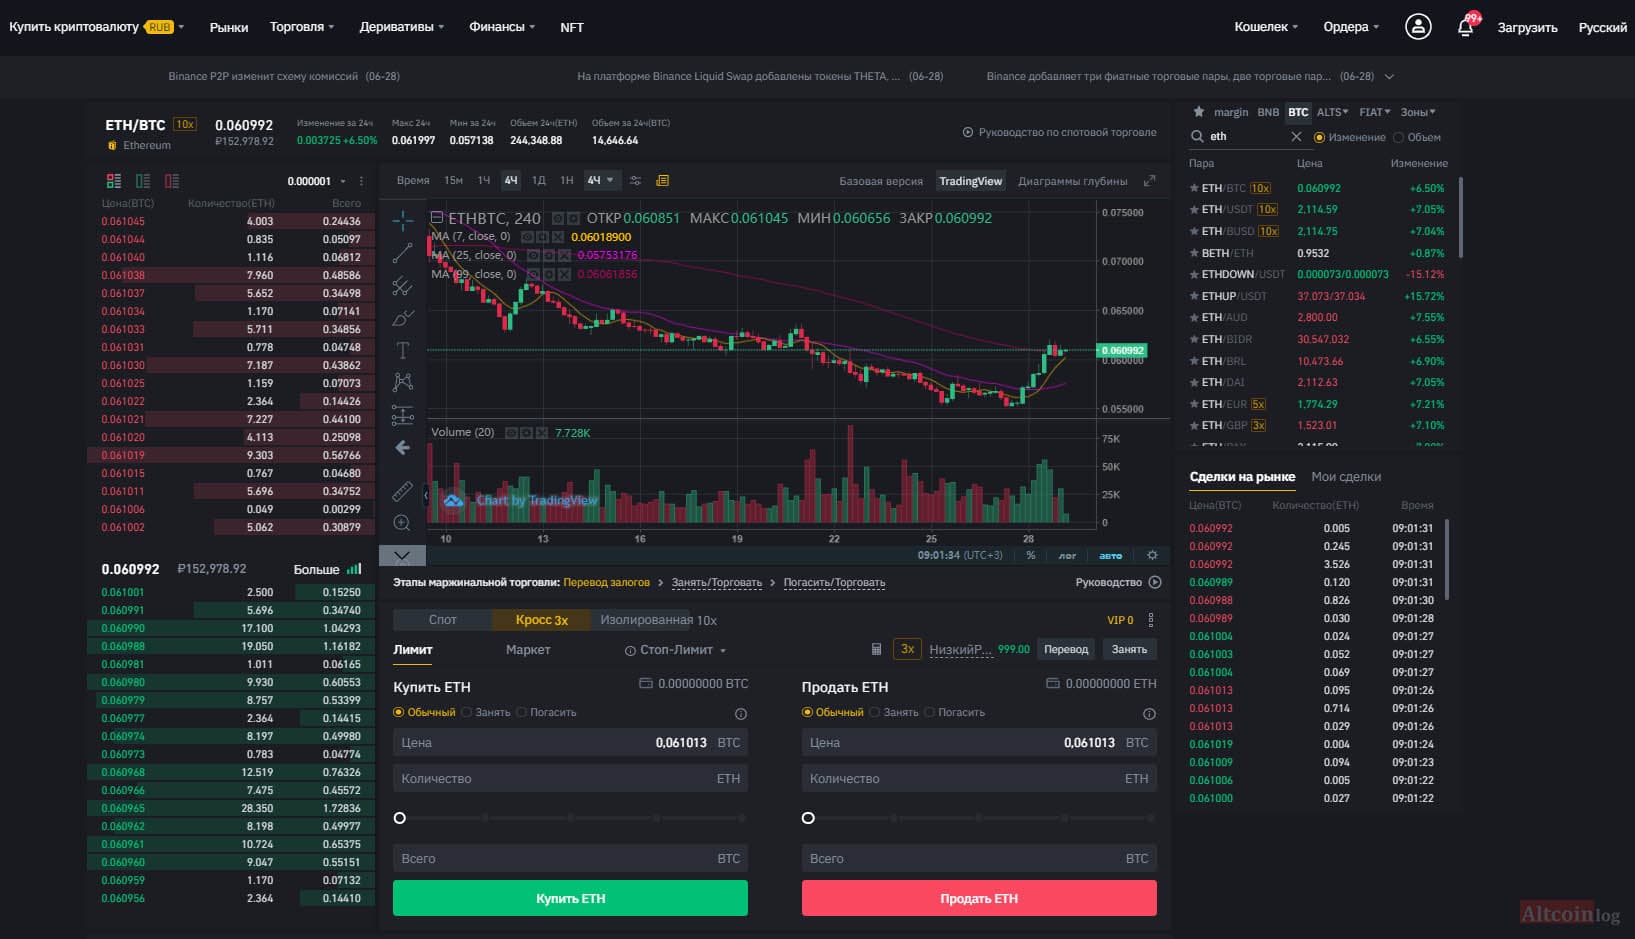The height and width of the screenshot is (939, 1635).
Task: Click the 'Перевод' transfer button
Action: click(1066, 649)
